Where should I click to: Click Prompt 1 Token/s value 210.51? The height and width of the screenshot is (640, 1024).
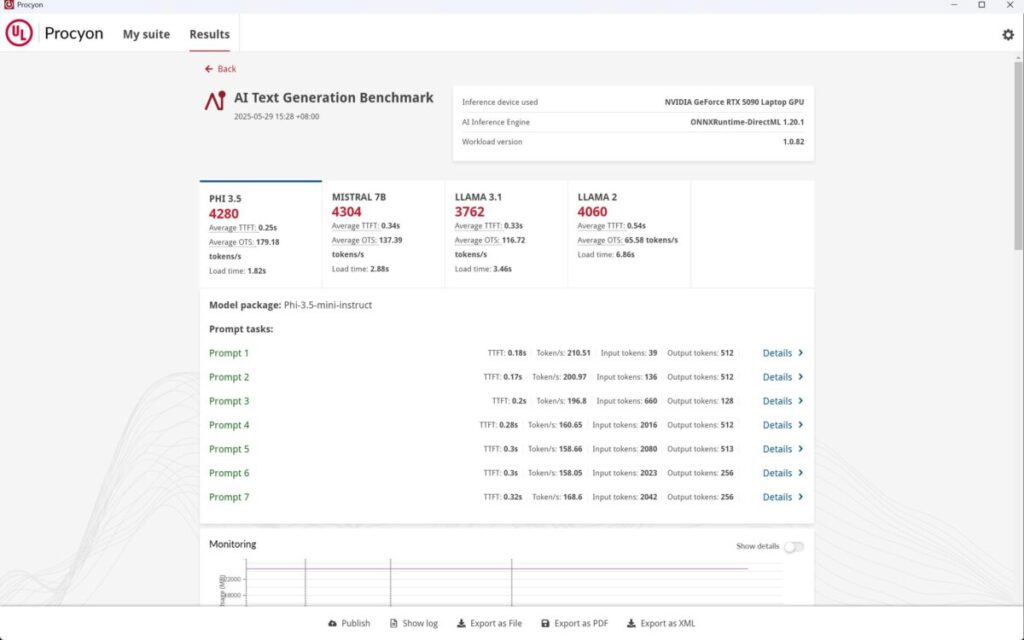pyautogui.click(x=579, y=353)
